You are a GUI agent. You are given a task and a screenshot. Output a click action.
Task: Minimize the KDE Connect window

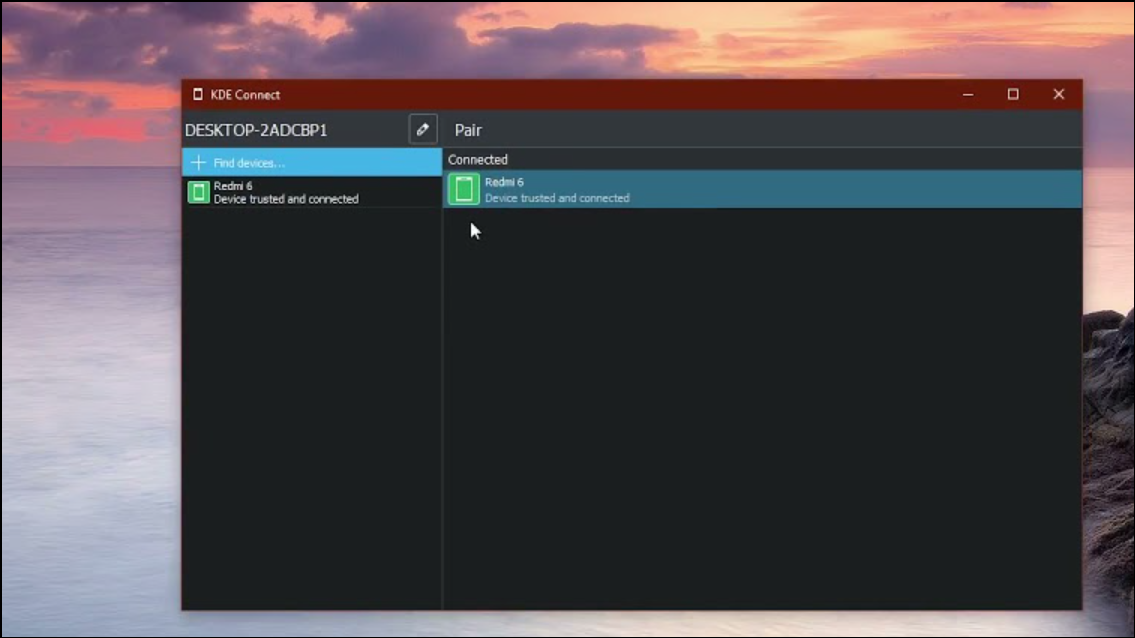(968, 94)
